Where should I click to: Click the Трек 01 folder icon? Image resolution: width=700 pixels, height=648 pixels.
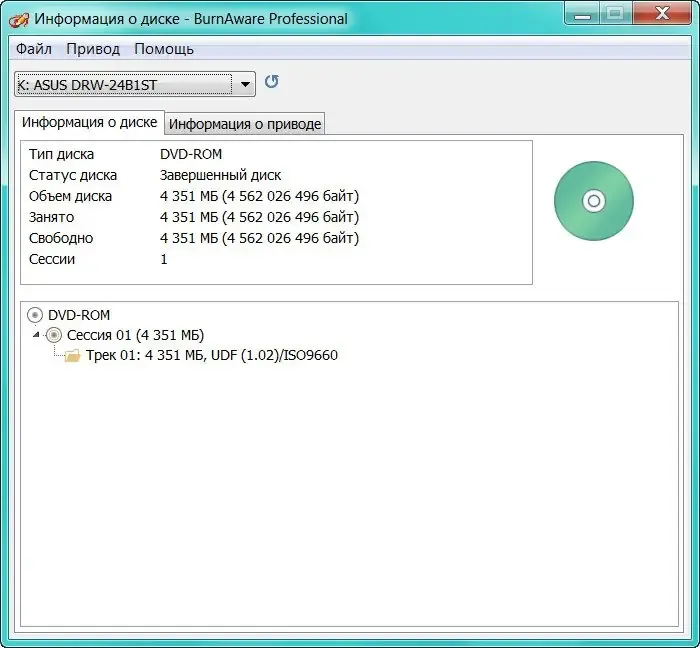click(x=72, y=356)
